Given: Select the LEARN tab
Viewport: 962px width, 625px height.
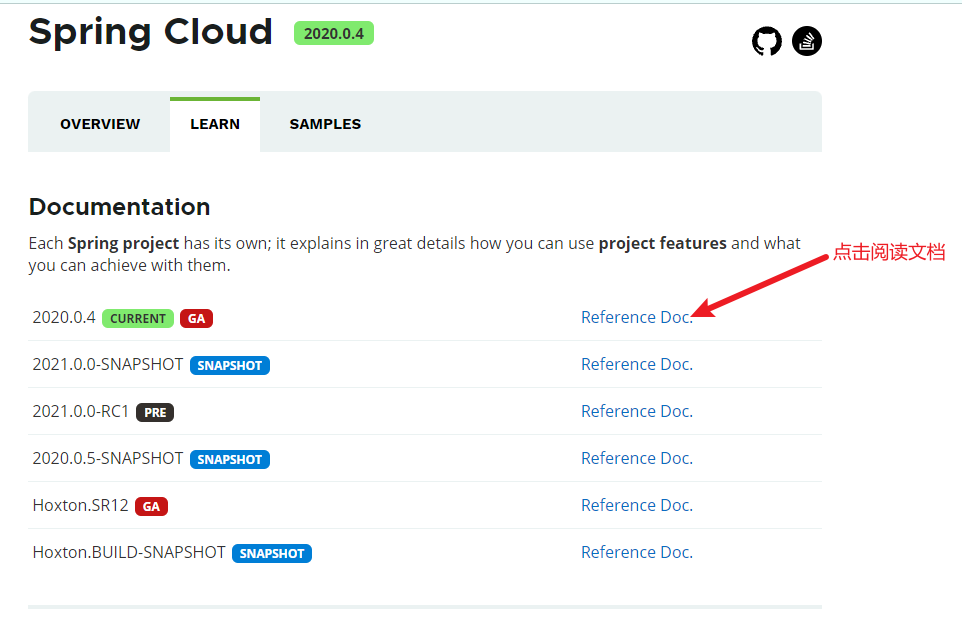Looking at the screenshot, I should pyautogui.click(x=215, y=124).
